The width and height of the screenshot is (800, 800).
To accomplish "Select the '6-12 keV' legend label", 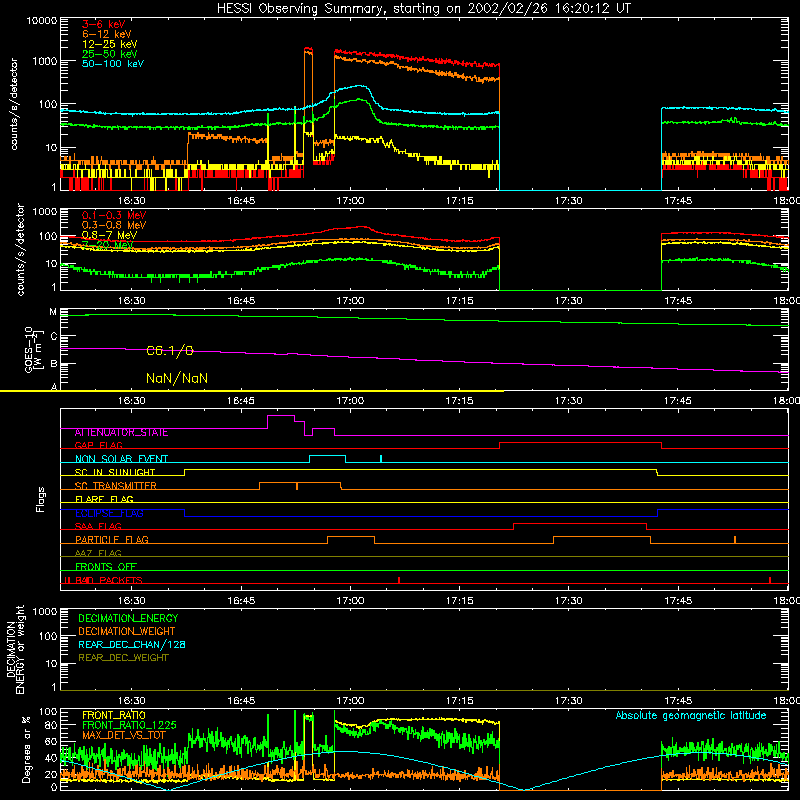I will pos(107,34).
